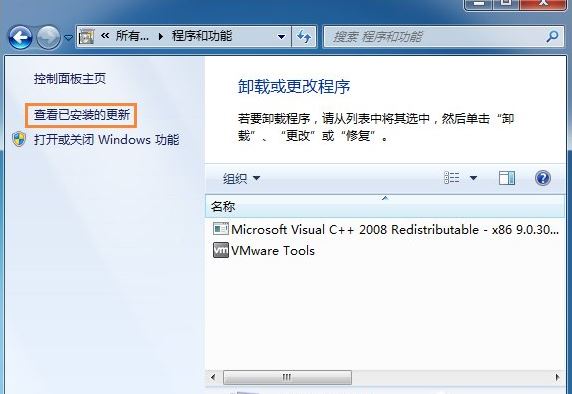Viewport: 572px width, 394px height.
Task: Open the 组织 menu
Action: [241, 178]
